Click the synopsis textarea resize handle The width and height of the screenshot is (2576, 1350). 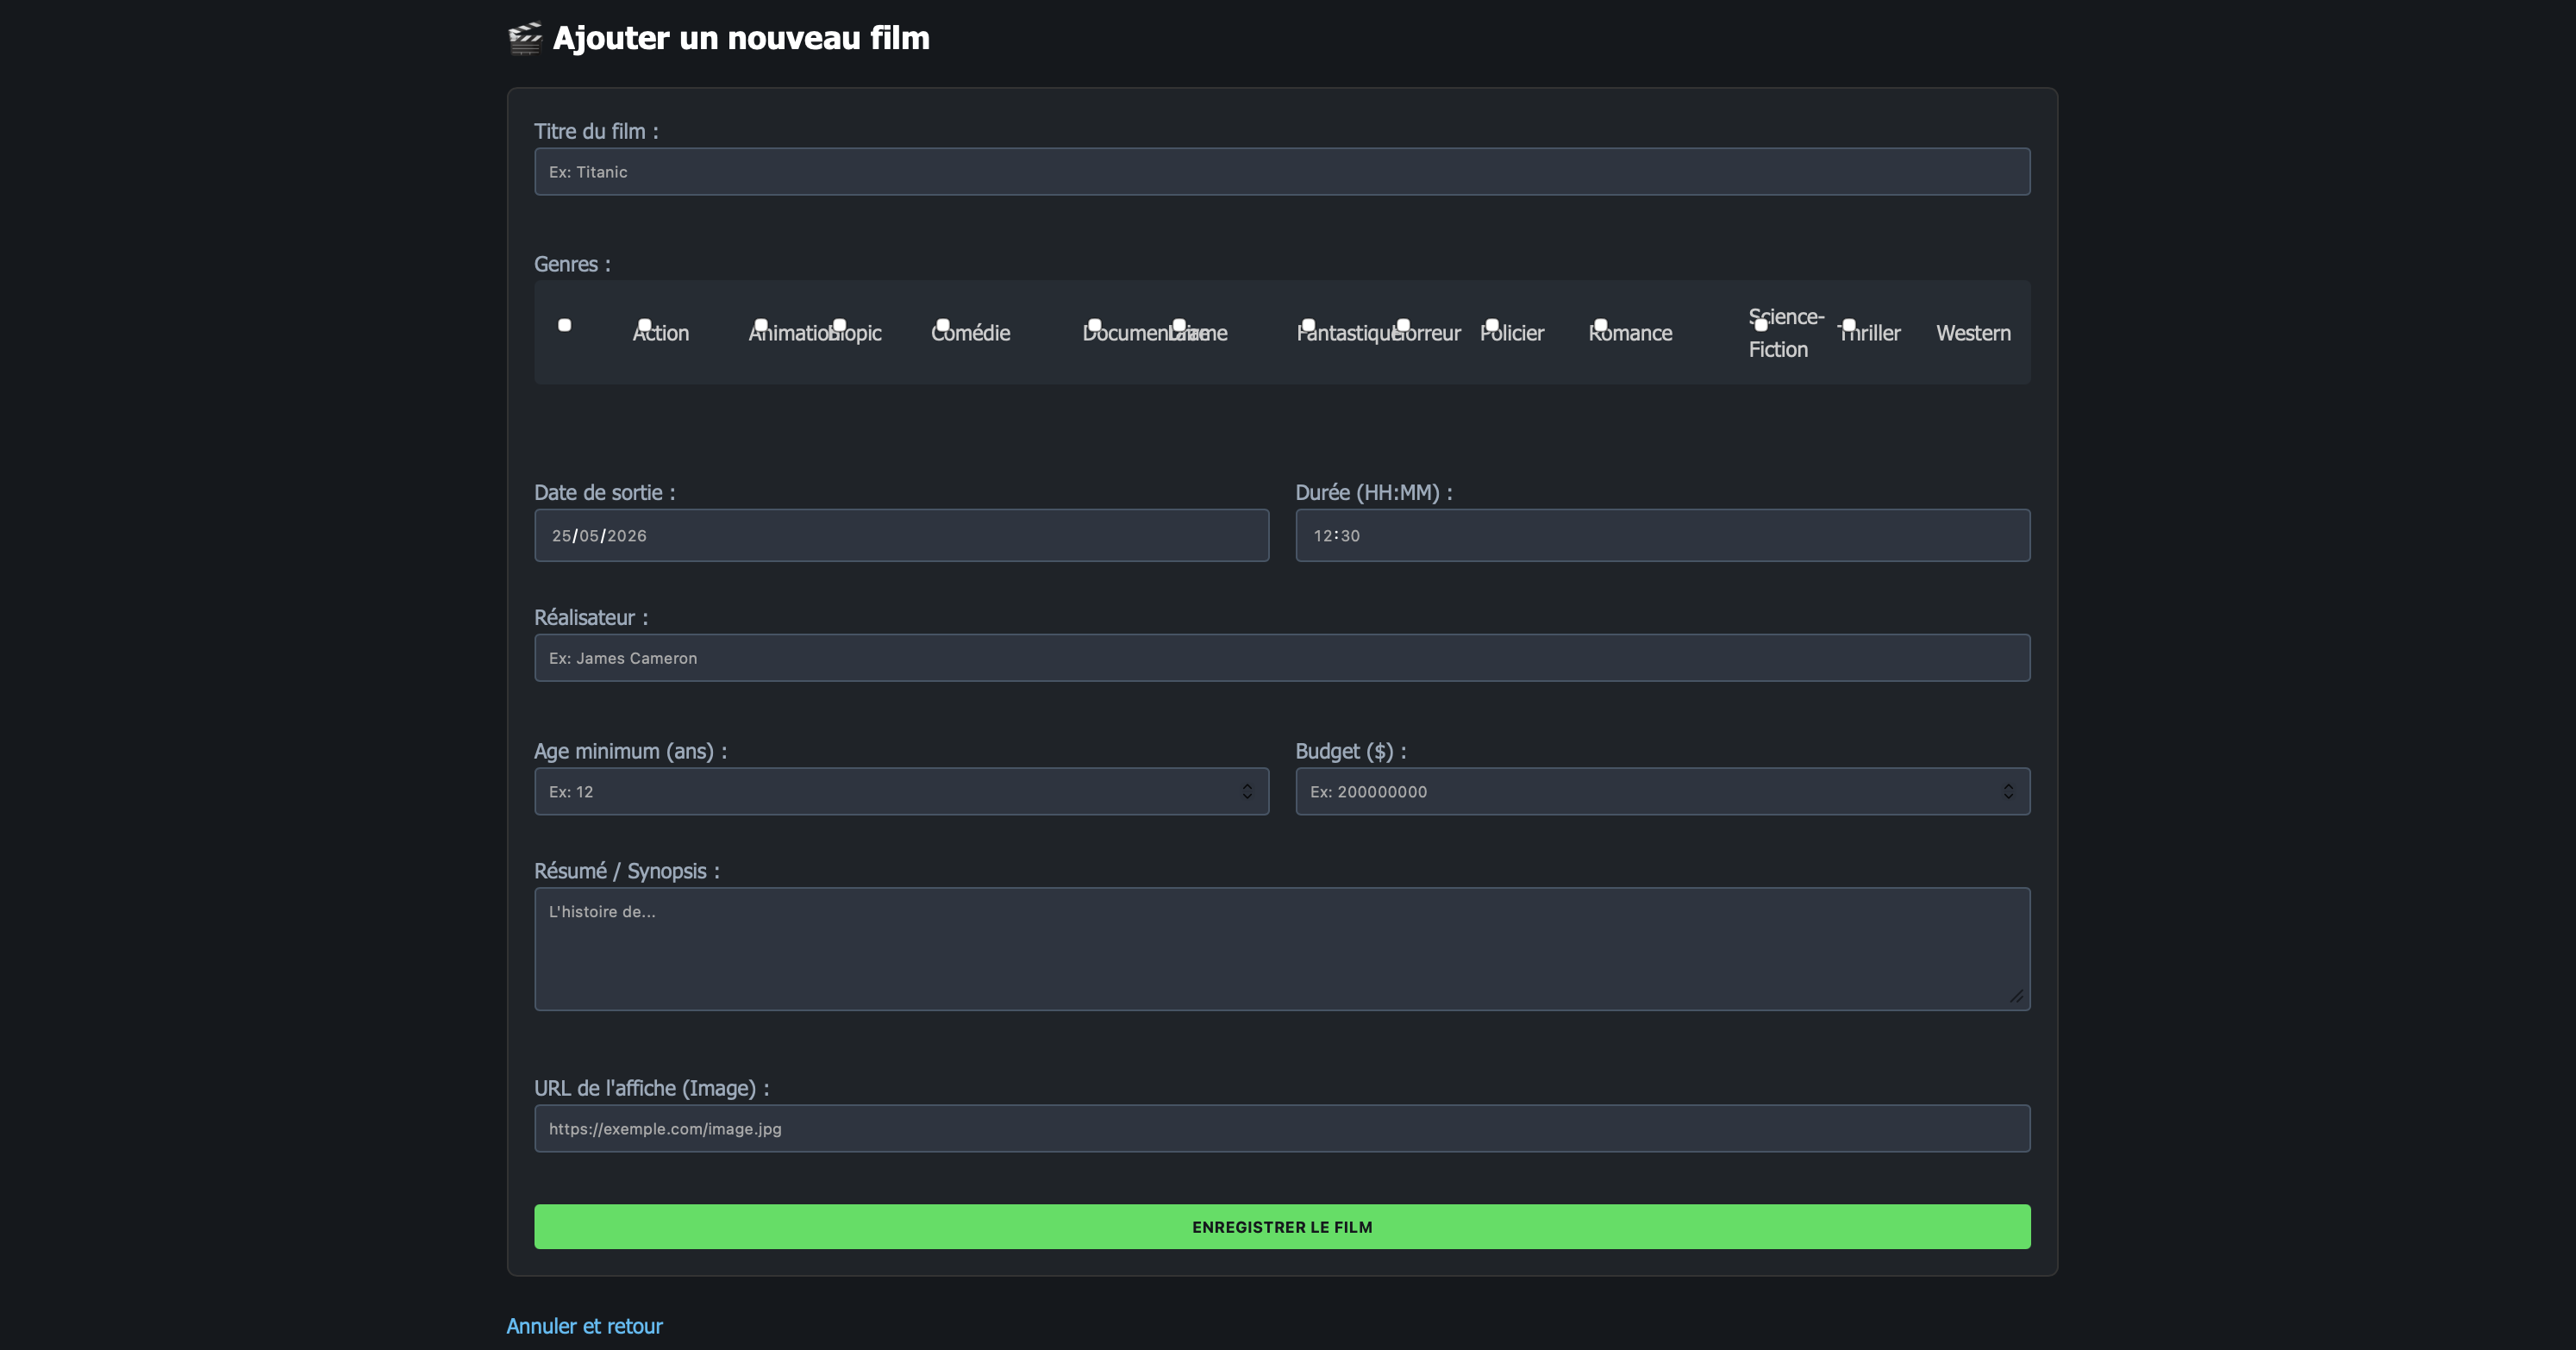(2016, 996)
